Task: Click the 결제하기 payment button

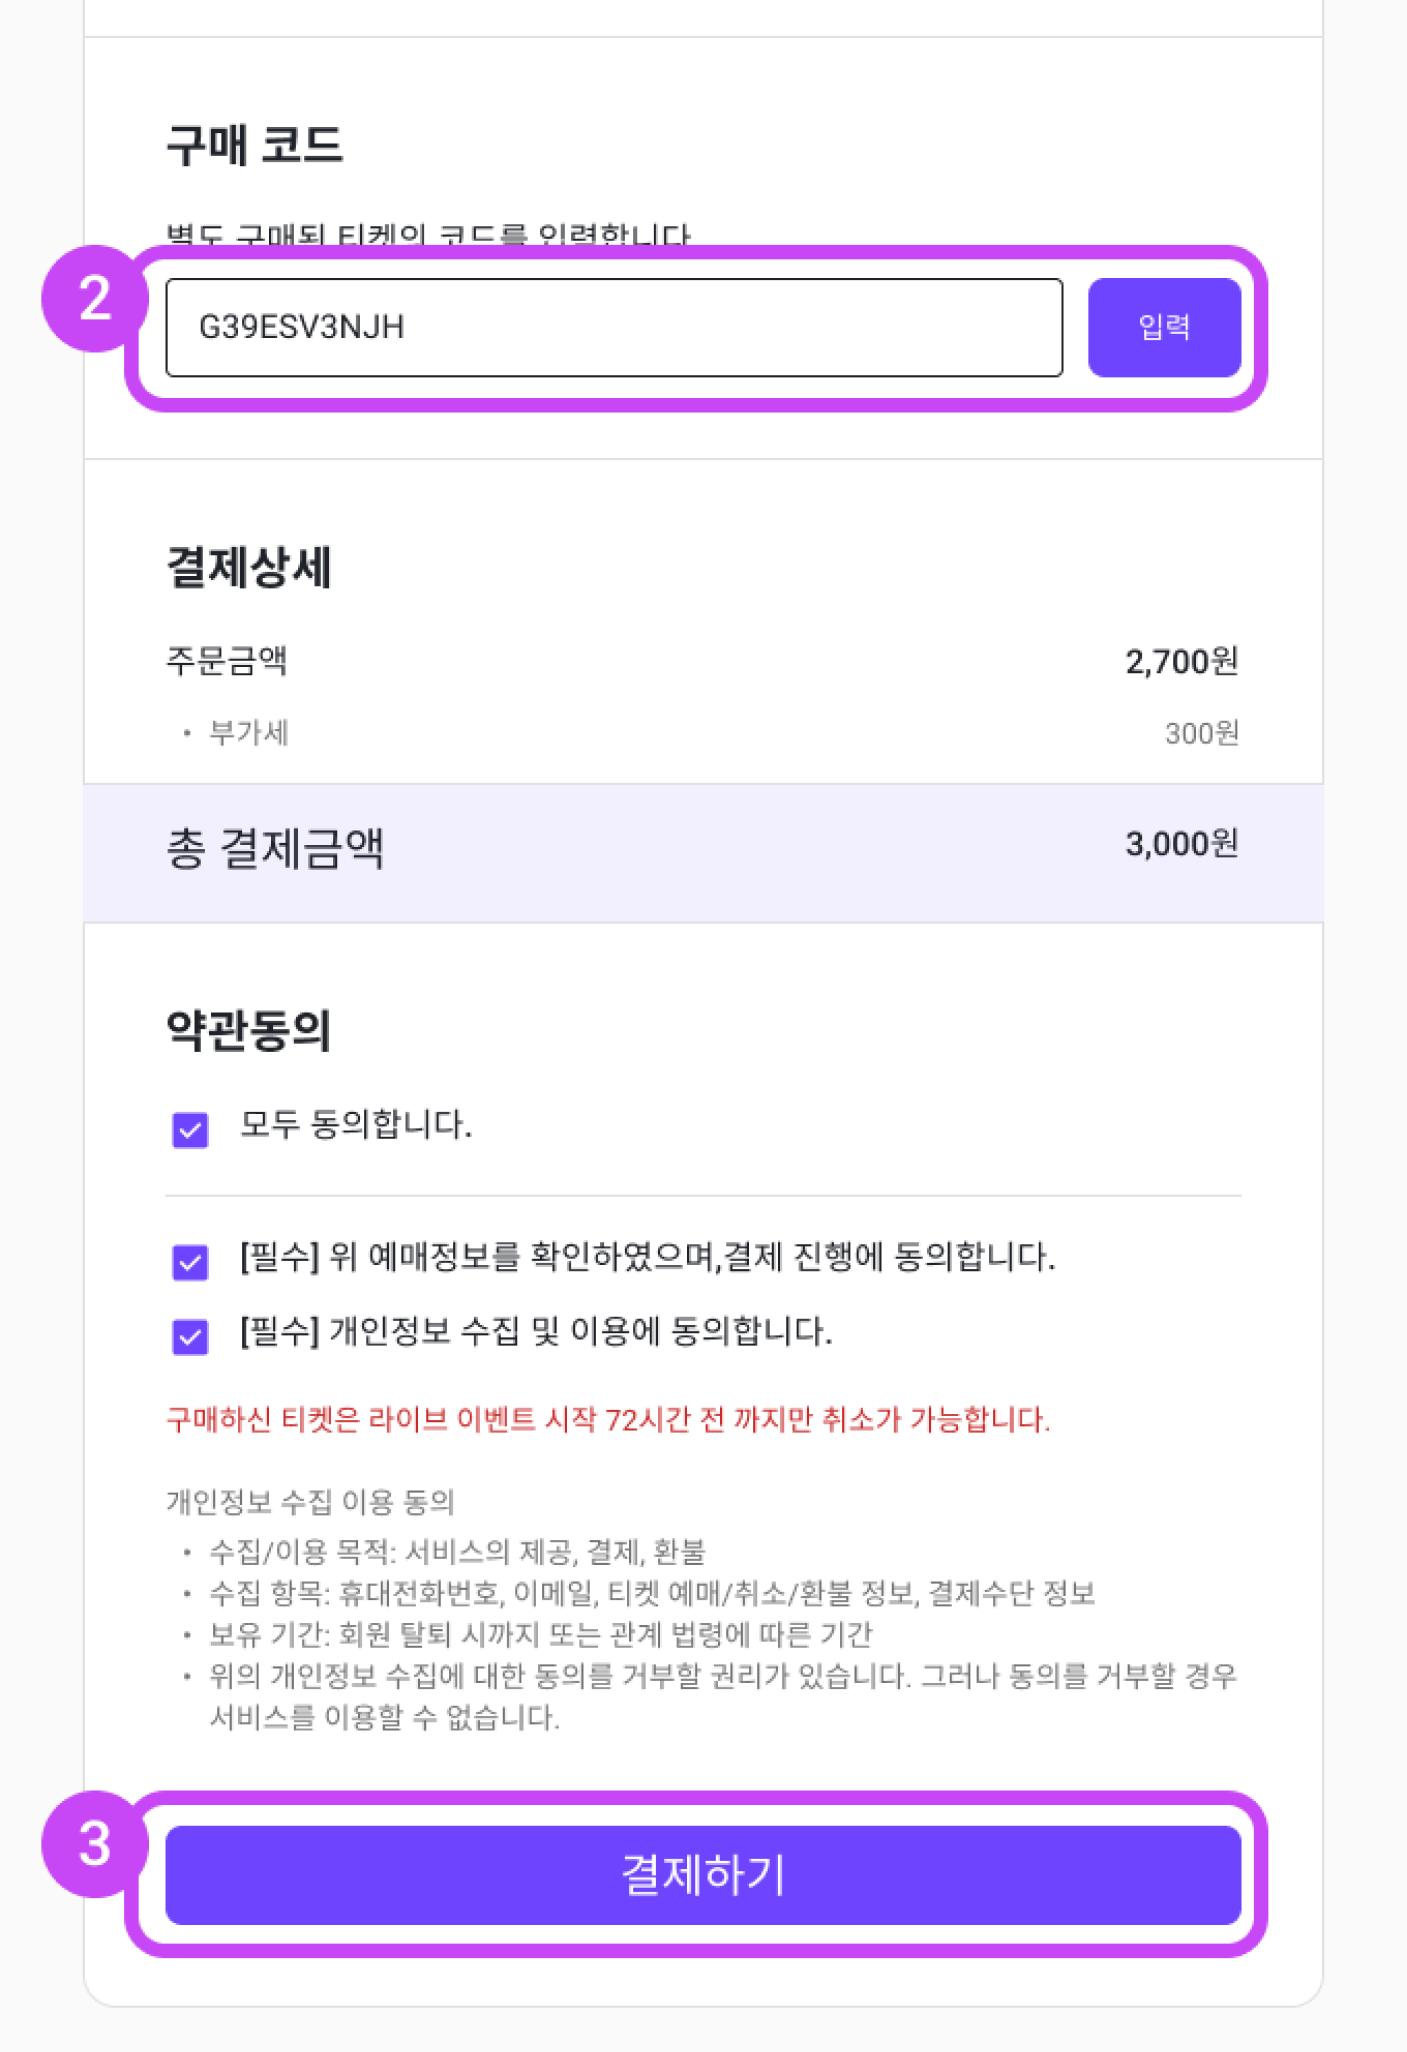Action: 703,1874
